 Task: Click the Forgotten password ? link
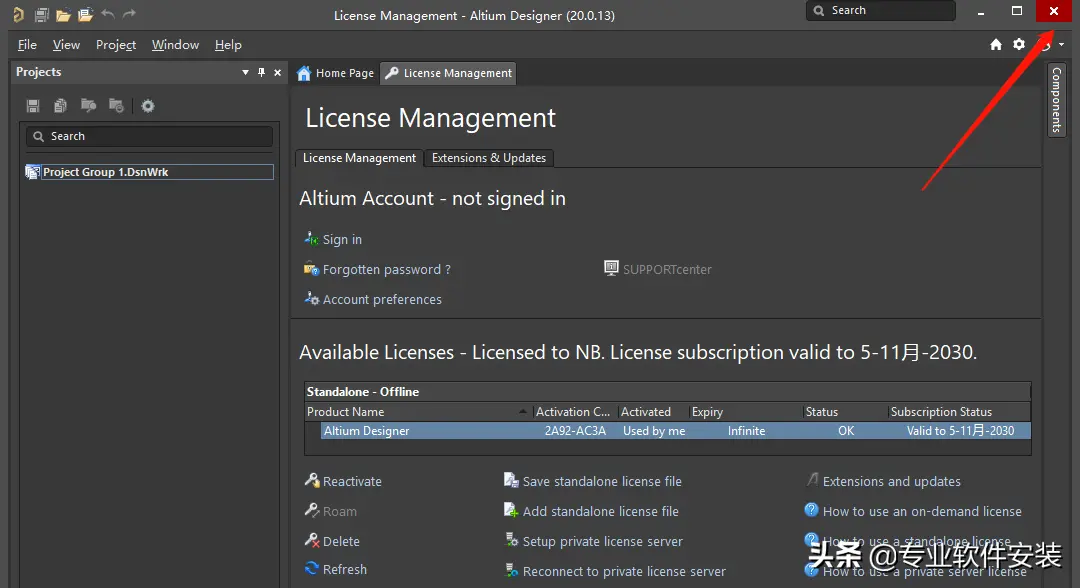click(386, 270)
